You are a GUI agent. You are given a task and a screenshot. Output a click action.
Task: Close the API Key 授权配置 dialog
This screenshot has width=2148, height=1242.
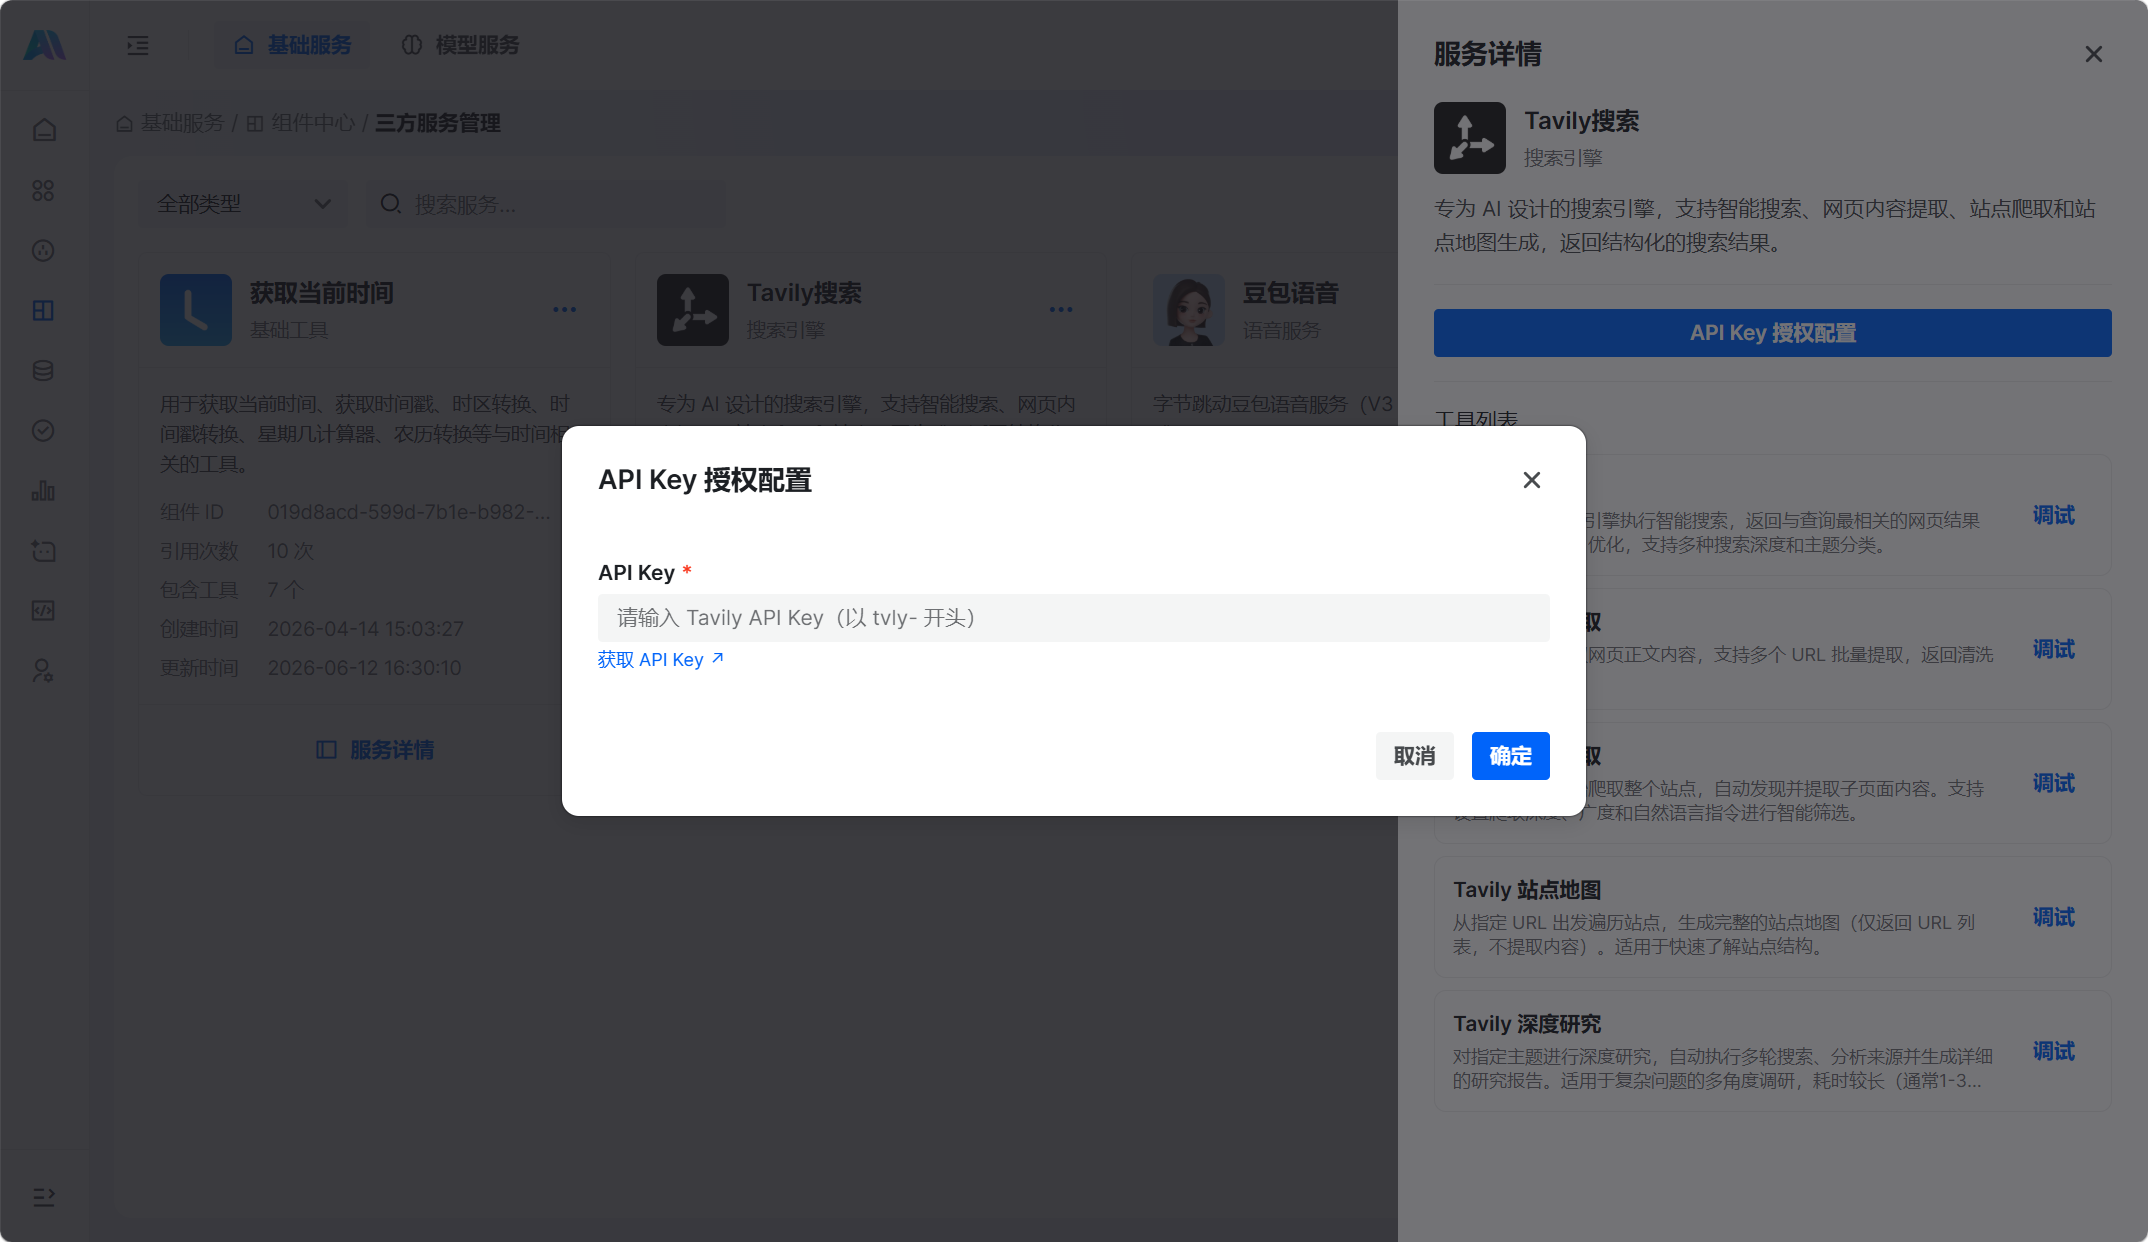coord(1532,480)
